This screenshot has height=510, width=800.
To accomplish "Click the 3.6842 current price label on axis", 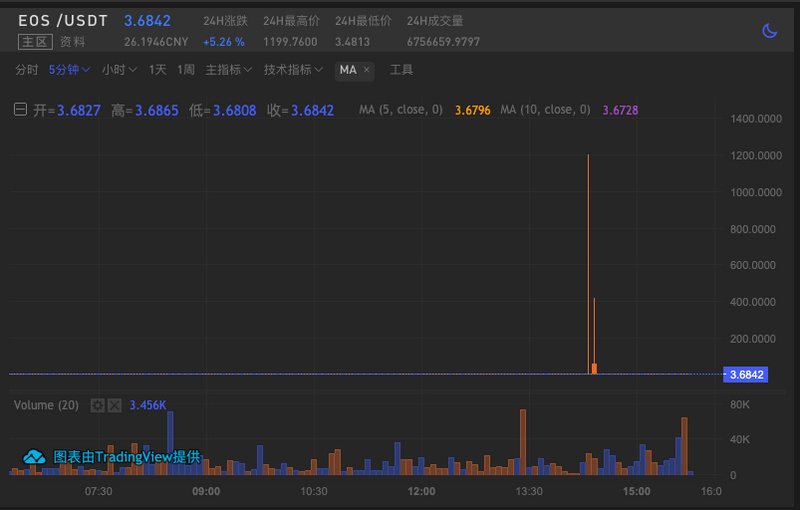I will point(746,375).
